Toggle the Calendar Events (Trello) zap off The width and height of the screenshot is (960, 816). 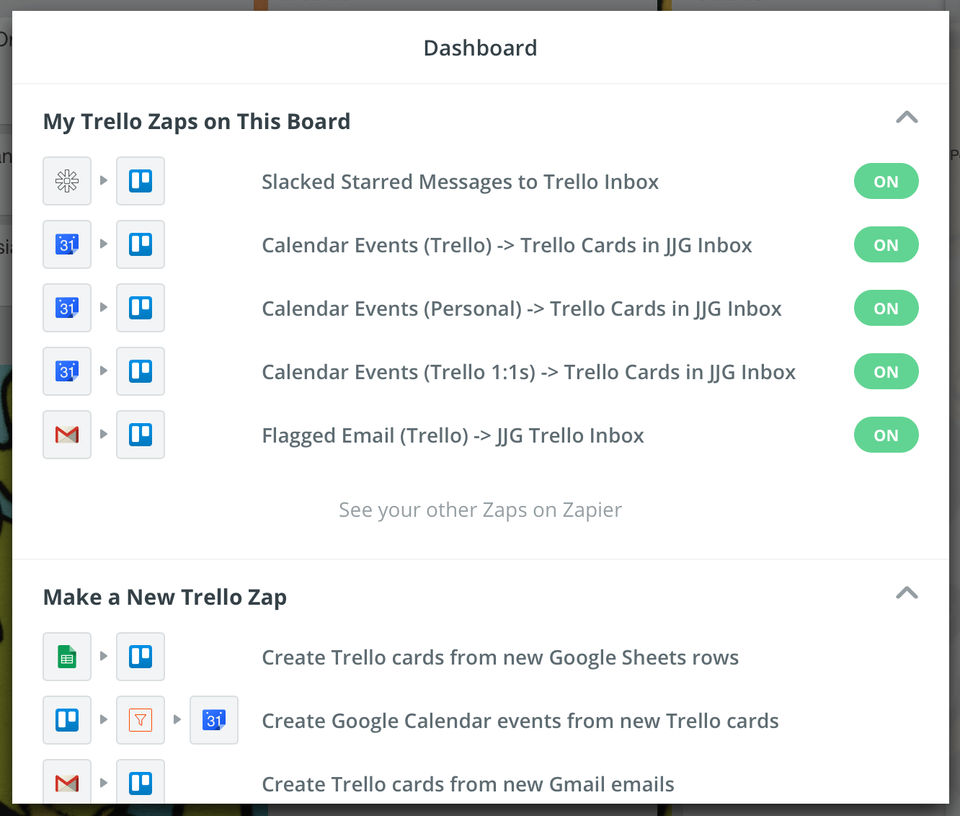point(886,245)
